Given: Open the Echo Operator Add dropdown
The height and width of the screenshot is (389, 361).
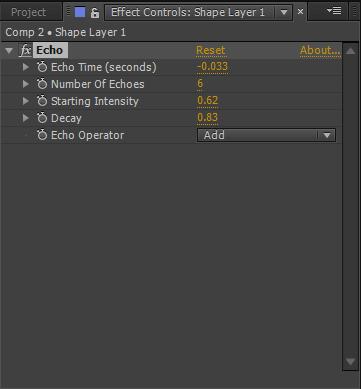Looking at the screenshot, I should 266,135.
